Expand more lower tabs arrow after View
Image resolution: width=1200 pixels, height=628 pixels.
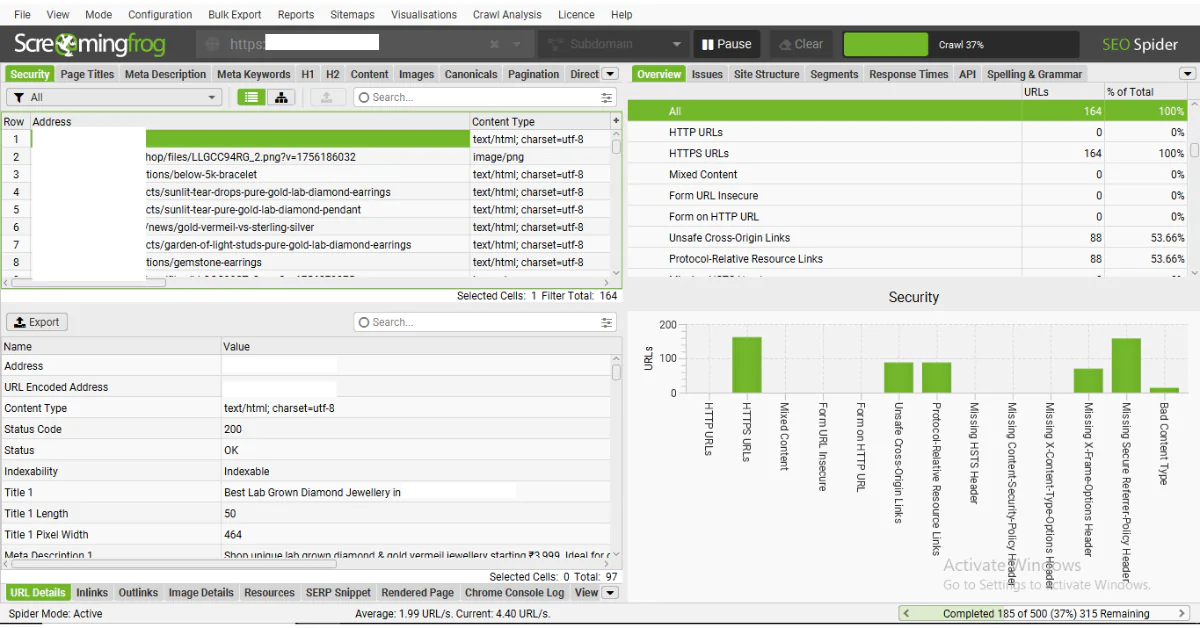pos(610,592)
